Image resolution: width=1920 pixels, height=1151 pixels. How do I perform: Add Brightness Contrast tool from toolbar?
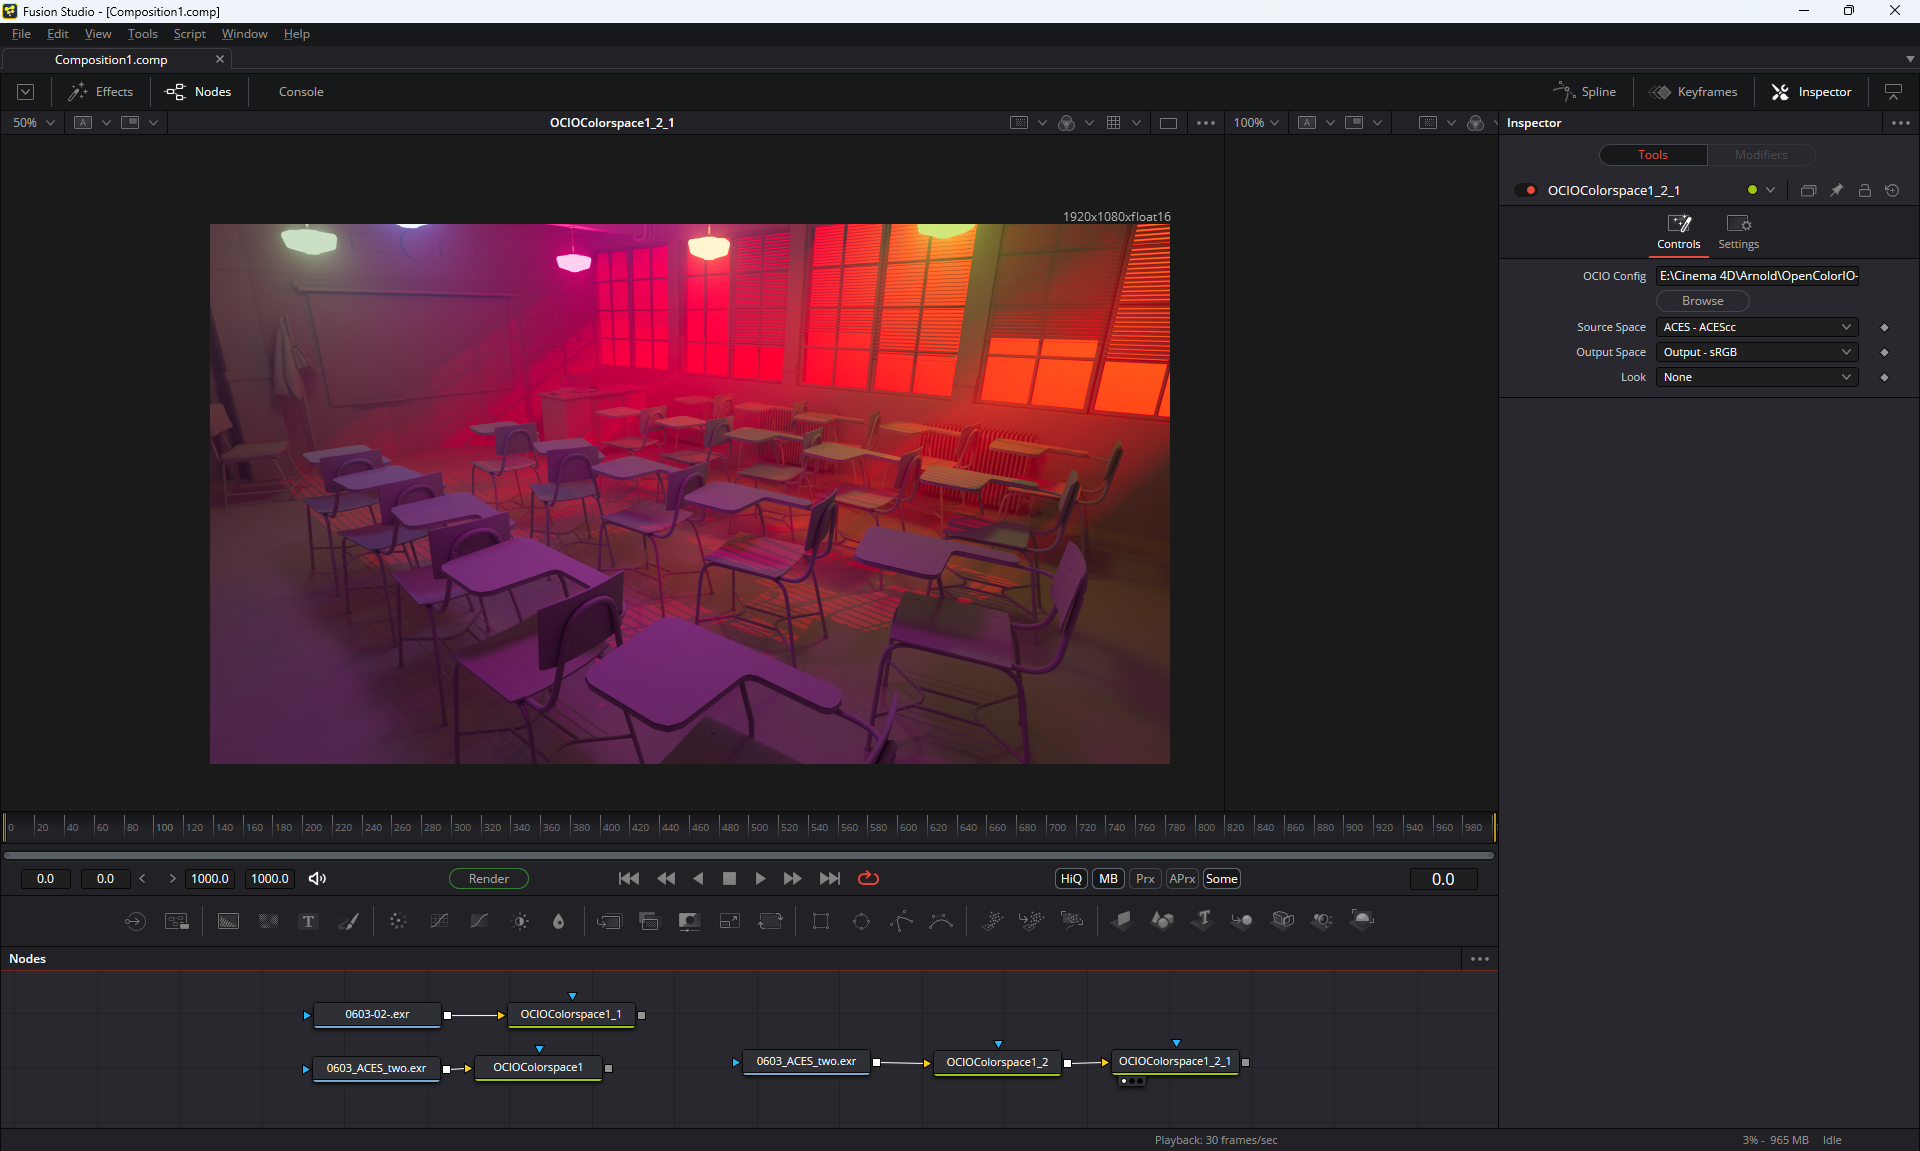520,921
